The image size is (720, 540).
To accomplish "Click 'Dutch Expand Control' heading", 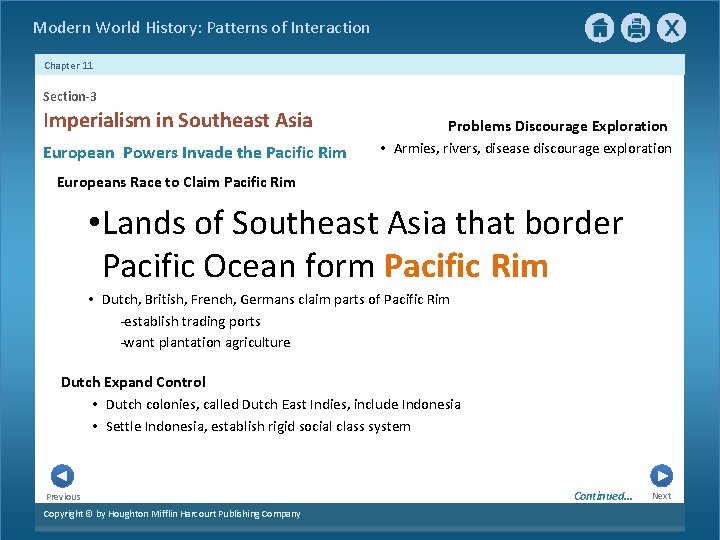I will pyautogui.click(x=133, y=382).
